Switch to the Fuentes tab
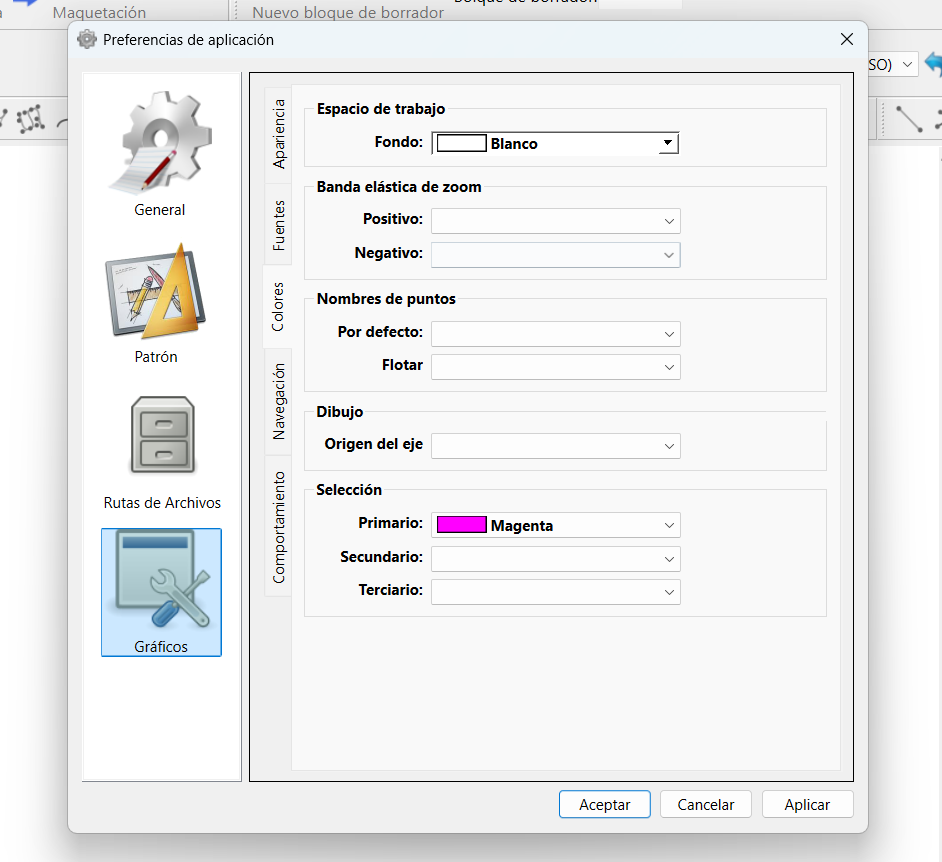The width and height of the screenshot is (942, 862). pyautogui.click(x=279, y=225)
